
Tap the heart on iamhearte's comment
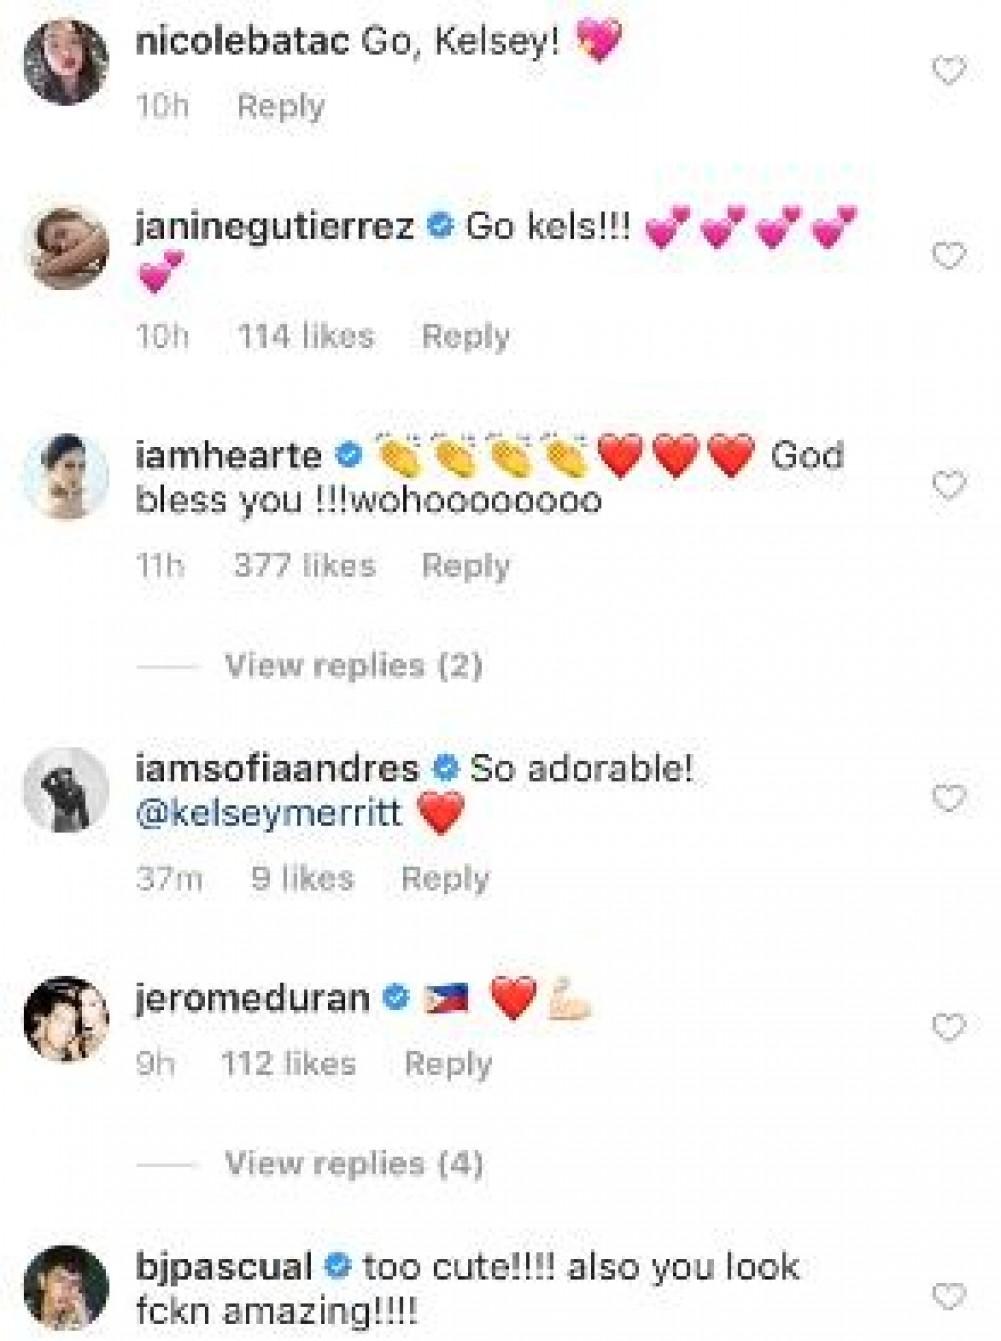[x=948, y=486]
